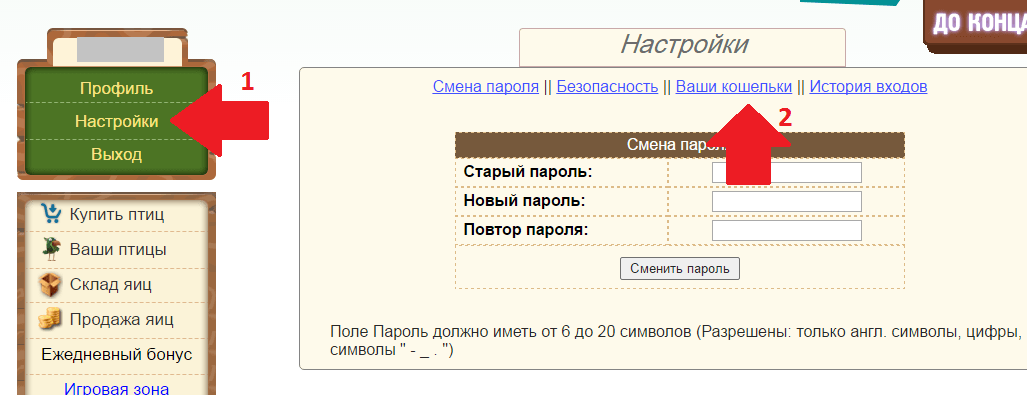Viewport: 1027px width, 395px height.
Task: View История входов link
Action: click(x=868, y=86)
